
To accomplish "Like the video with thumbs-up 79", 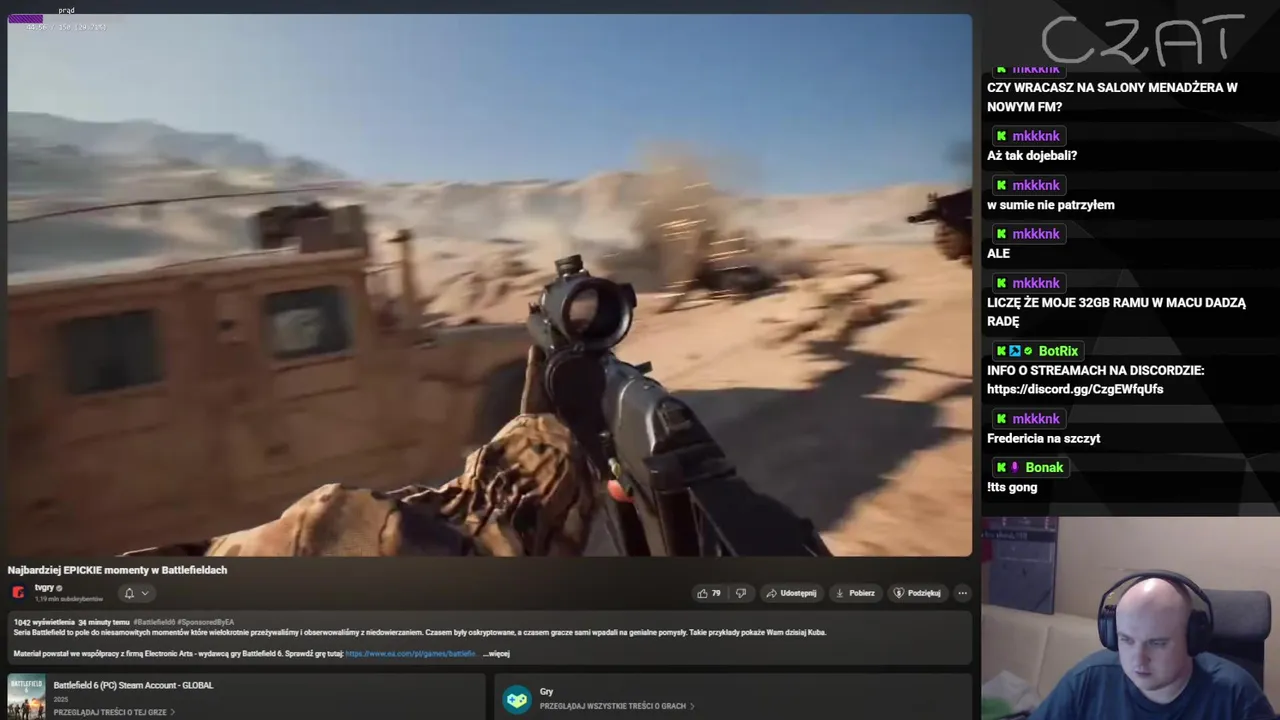I will point(709,593).
